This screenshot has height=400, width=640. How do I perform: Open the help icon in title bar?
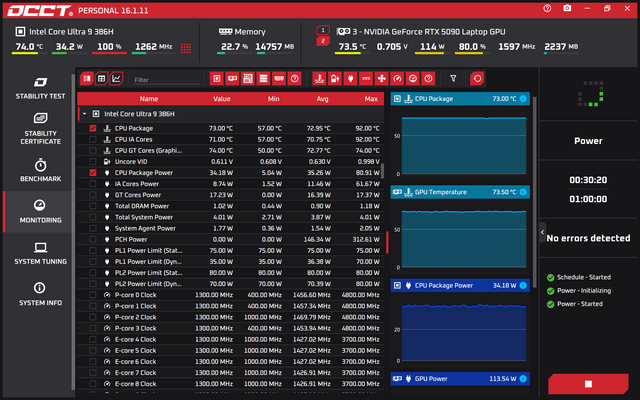click(x=547, y=9)
